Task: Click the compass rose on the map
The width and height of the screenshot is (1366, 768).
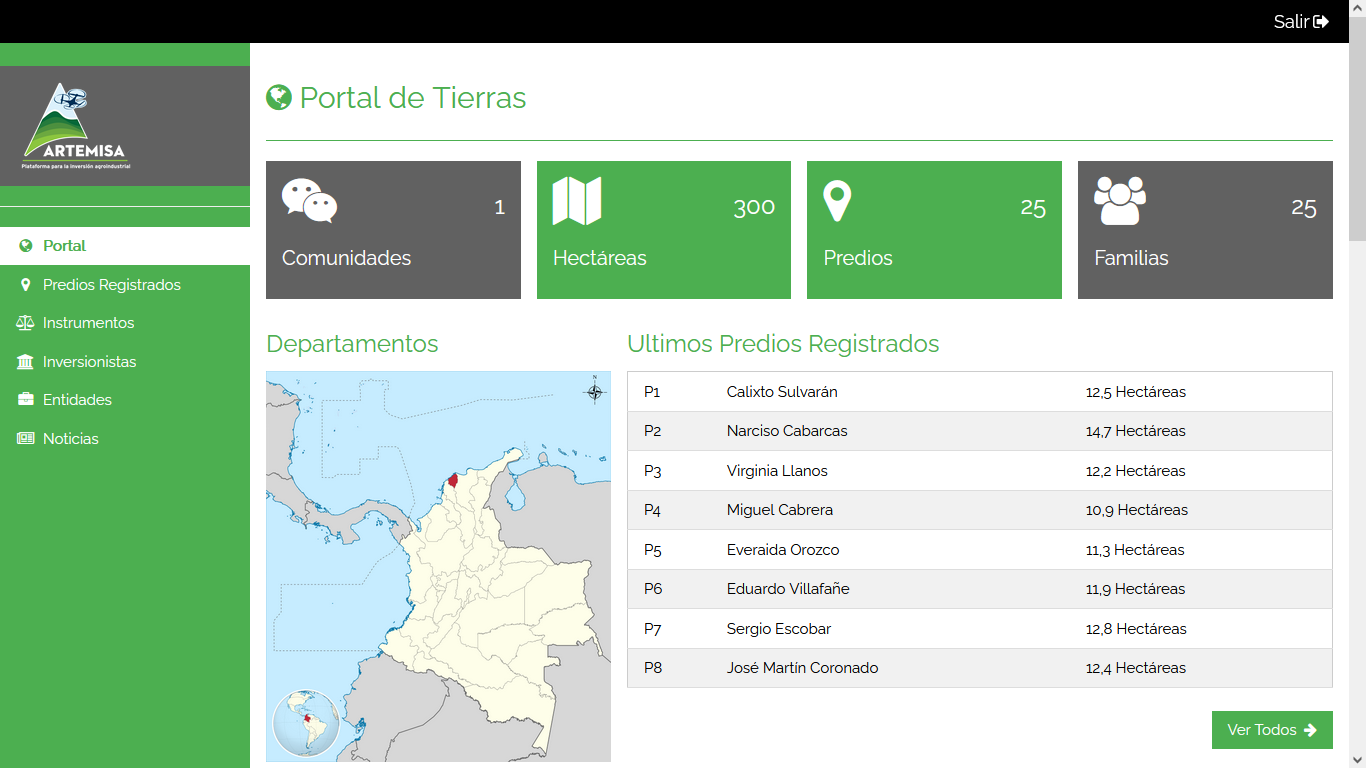Action: point(595,391)
